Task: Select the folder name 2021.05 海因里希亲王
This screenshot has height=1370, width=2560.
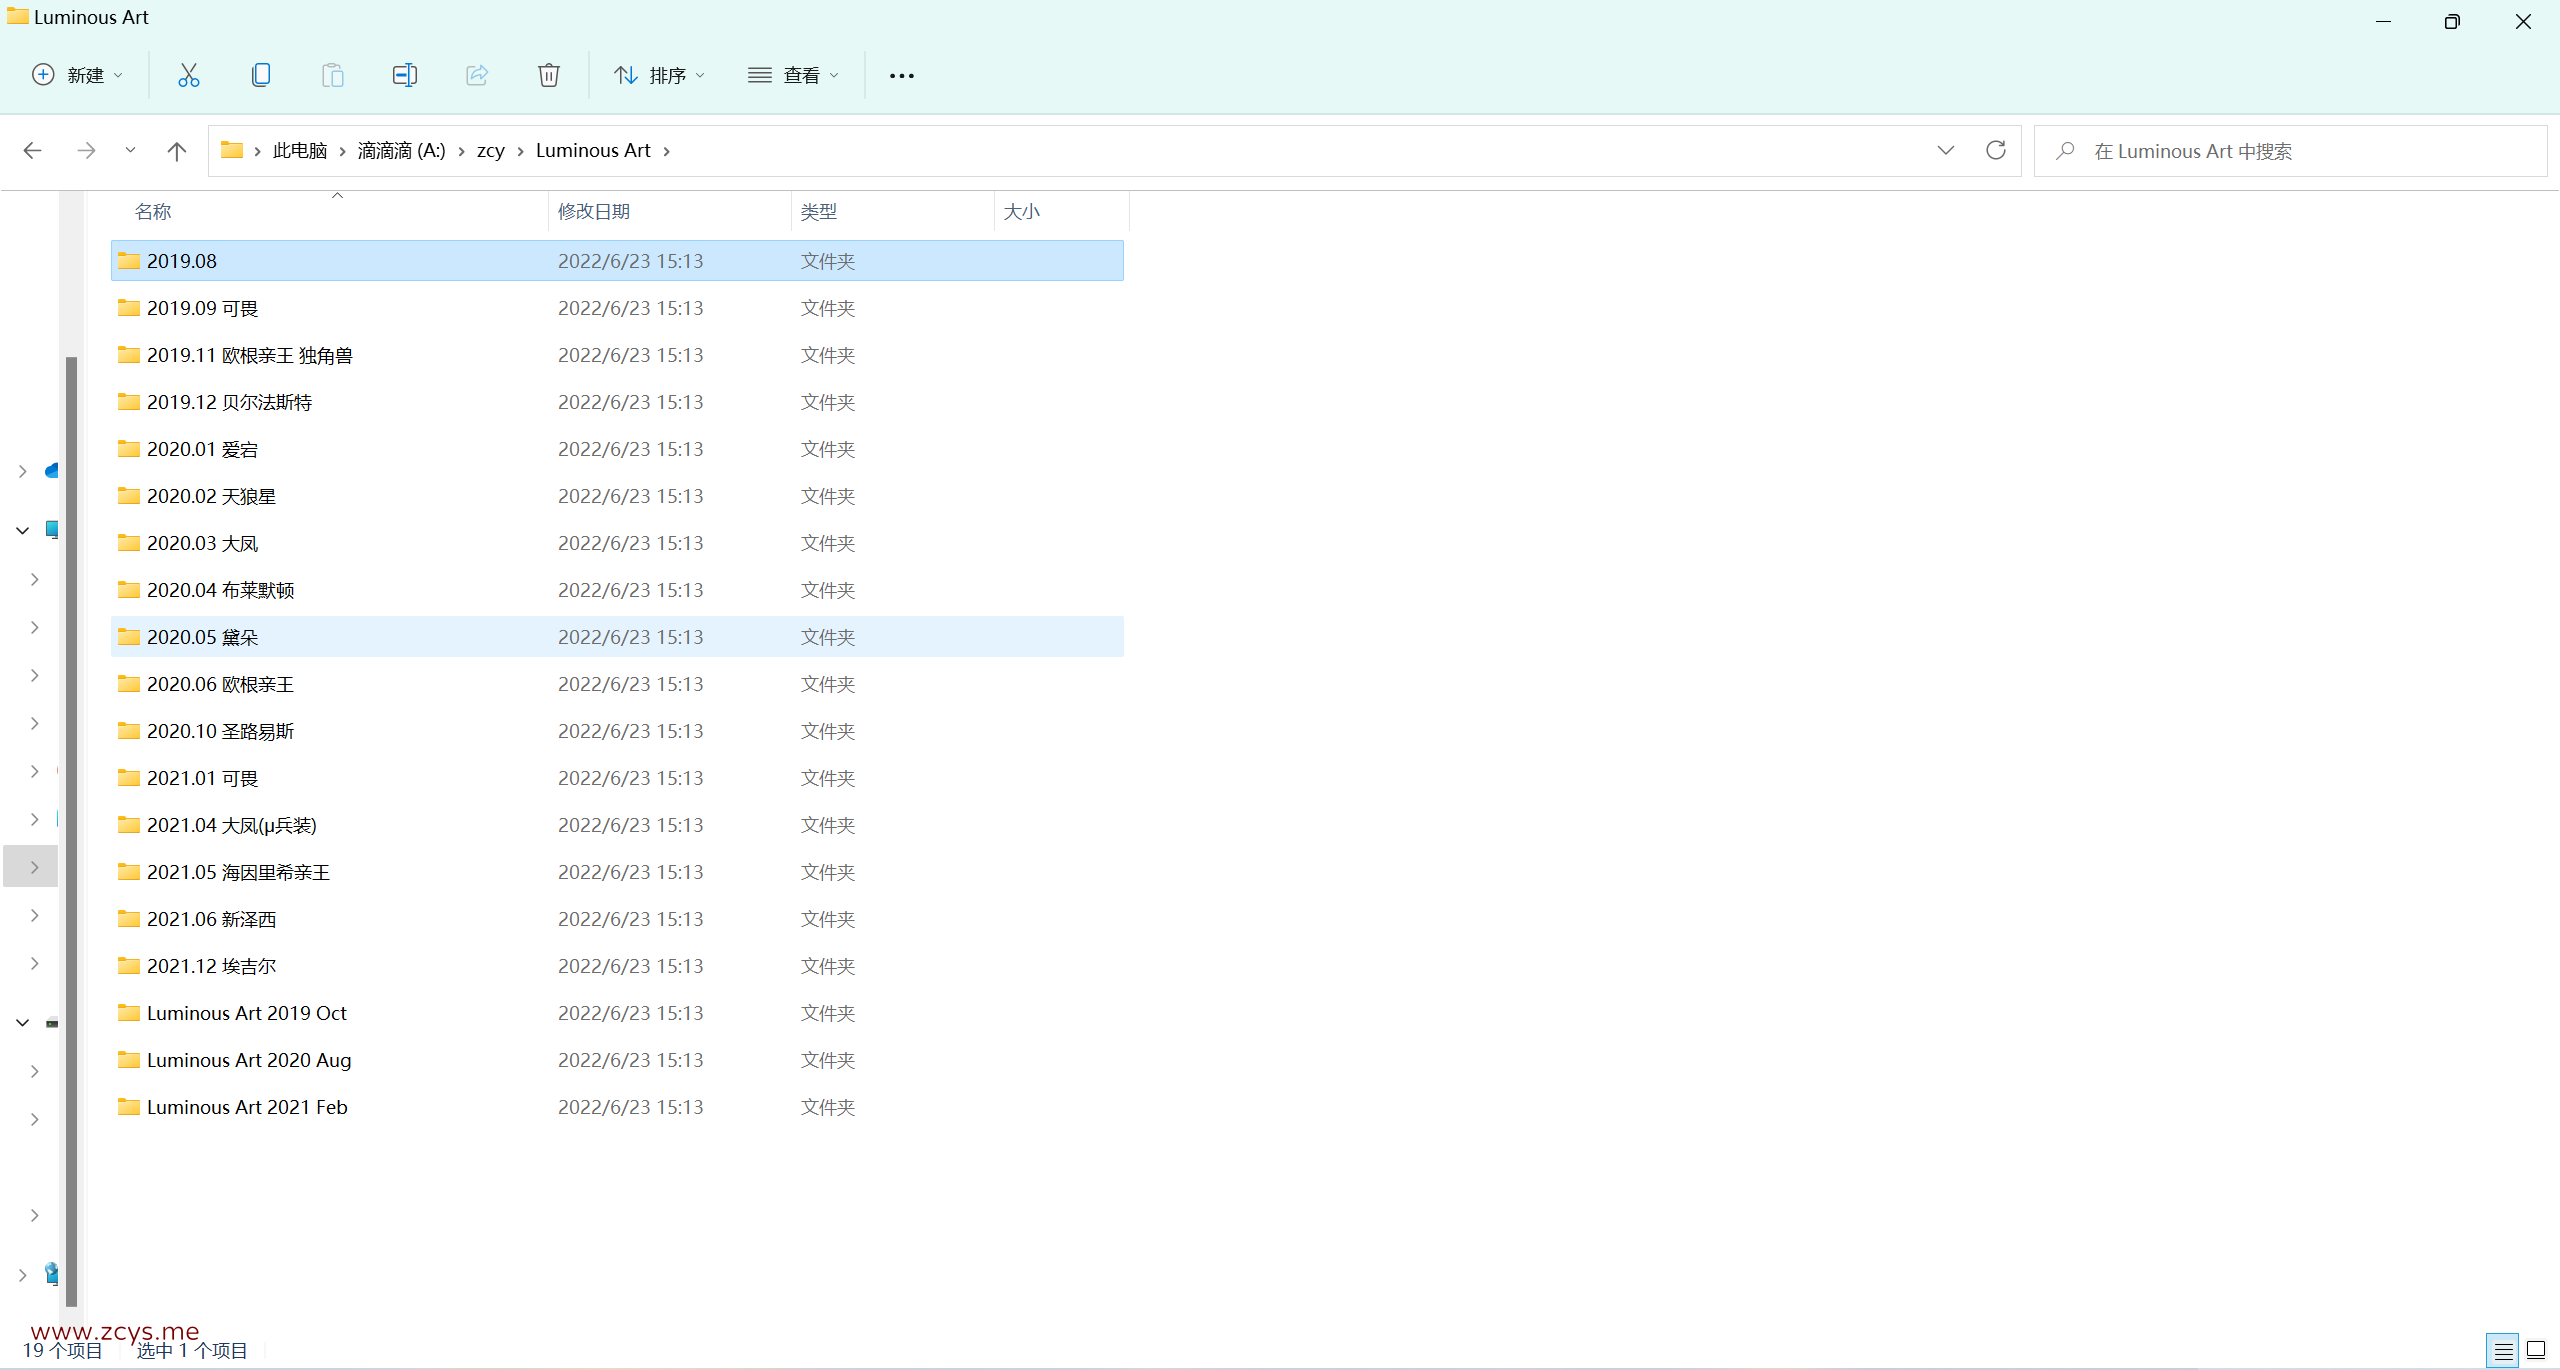Action: (239, 872)
